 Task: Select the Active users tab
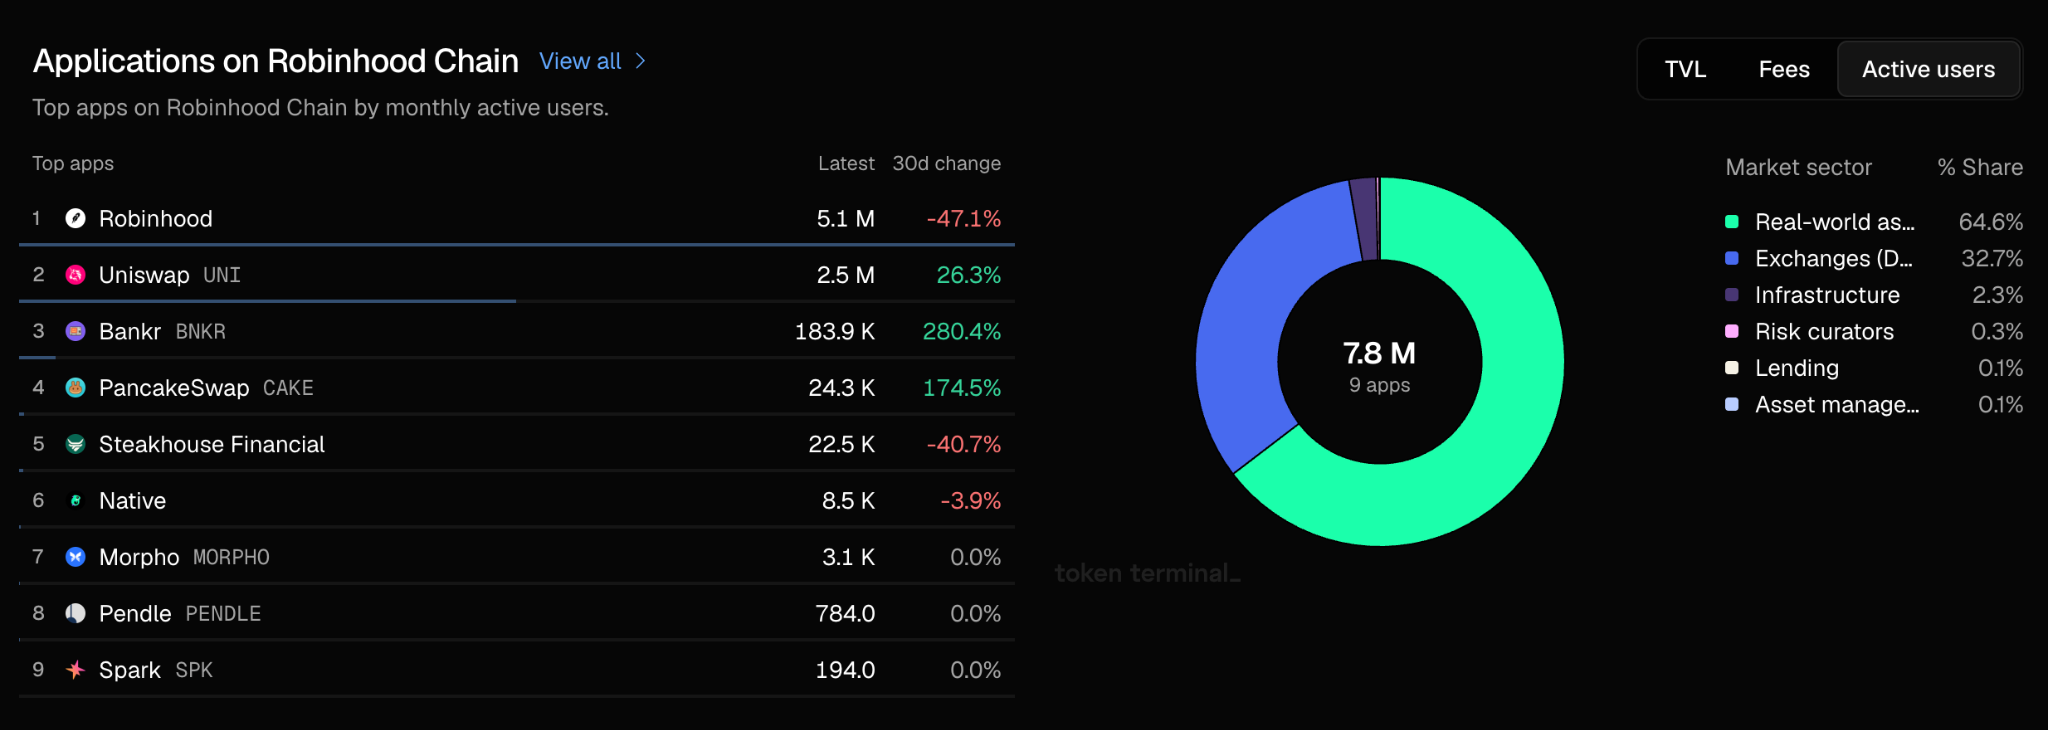point(1928,69)
